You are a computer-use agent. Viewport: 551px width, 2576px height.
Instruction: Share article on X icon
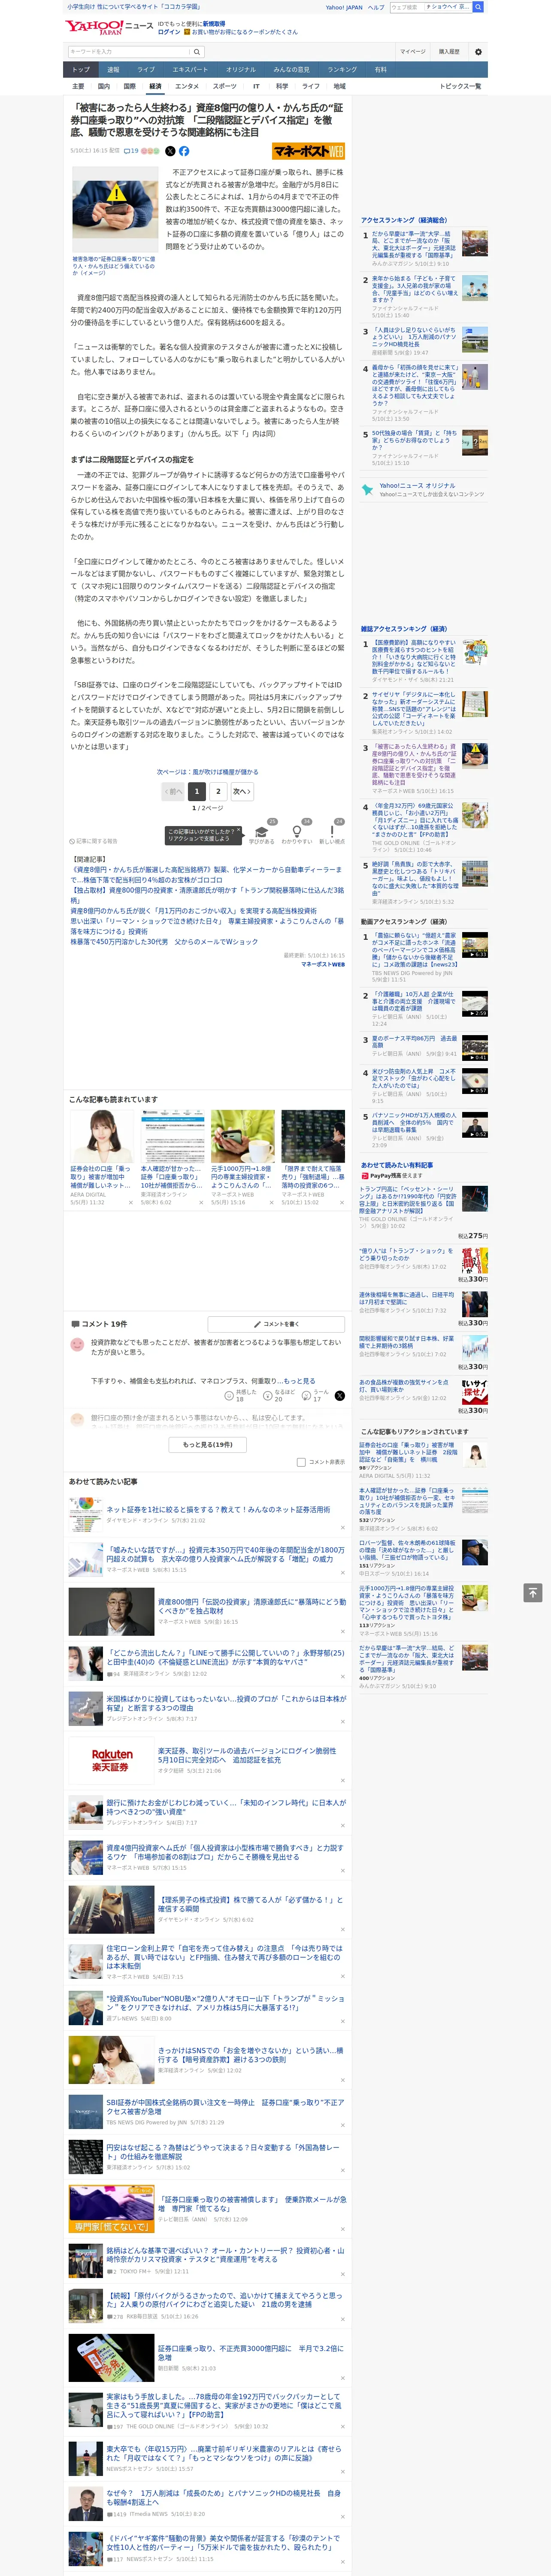click(x=170, y=151)
